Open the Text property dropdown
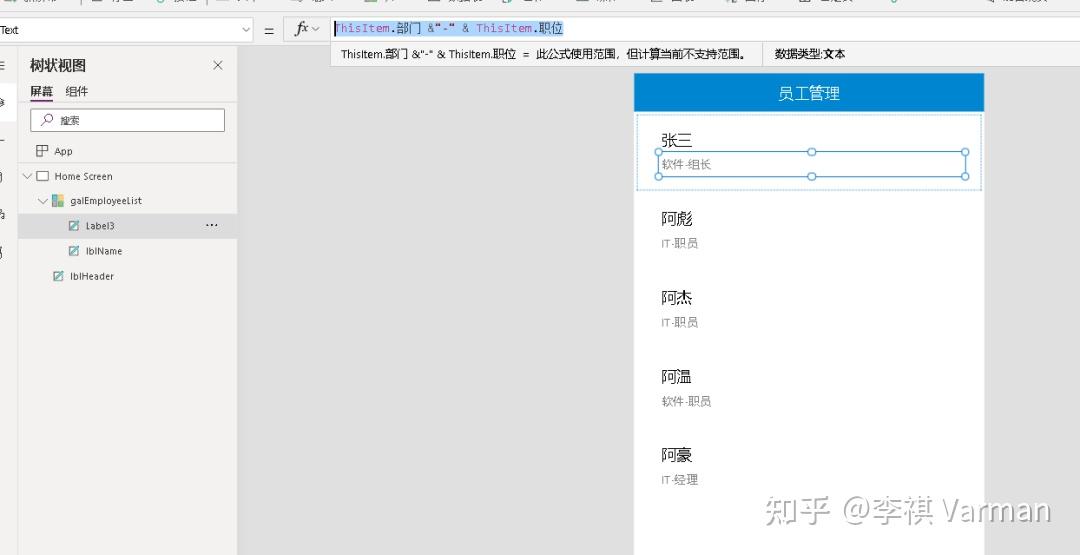The width and height of the screenshot is (1080, 555). 247,30
